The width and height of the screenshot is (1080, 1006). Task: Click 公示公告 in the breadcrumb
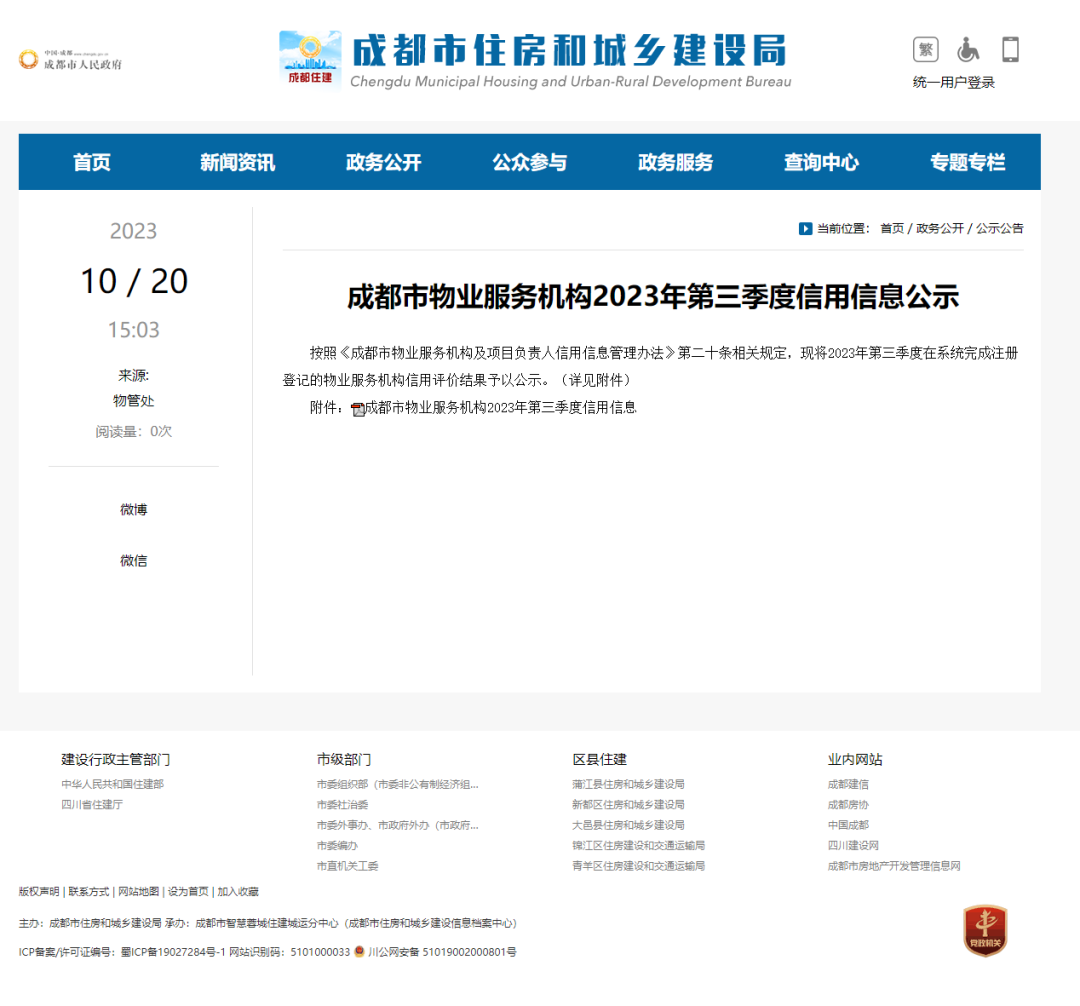click(x=1000, y=229)
